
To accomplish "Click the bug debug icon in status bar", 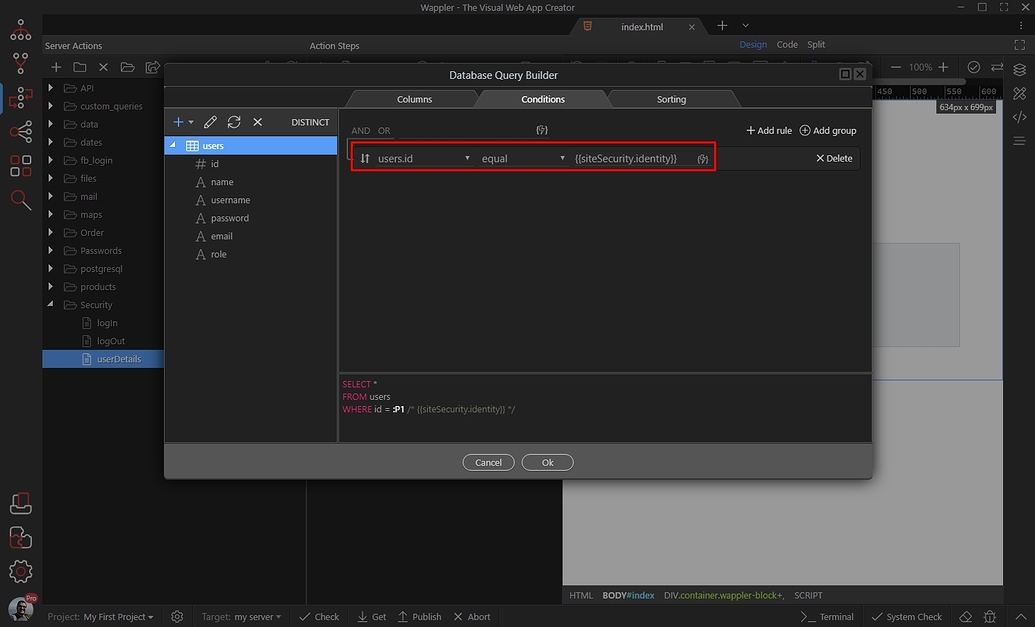I will click(x=989, y=616).
